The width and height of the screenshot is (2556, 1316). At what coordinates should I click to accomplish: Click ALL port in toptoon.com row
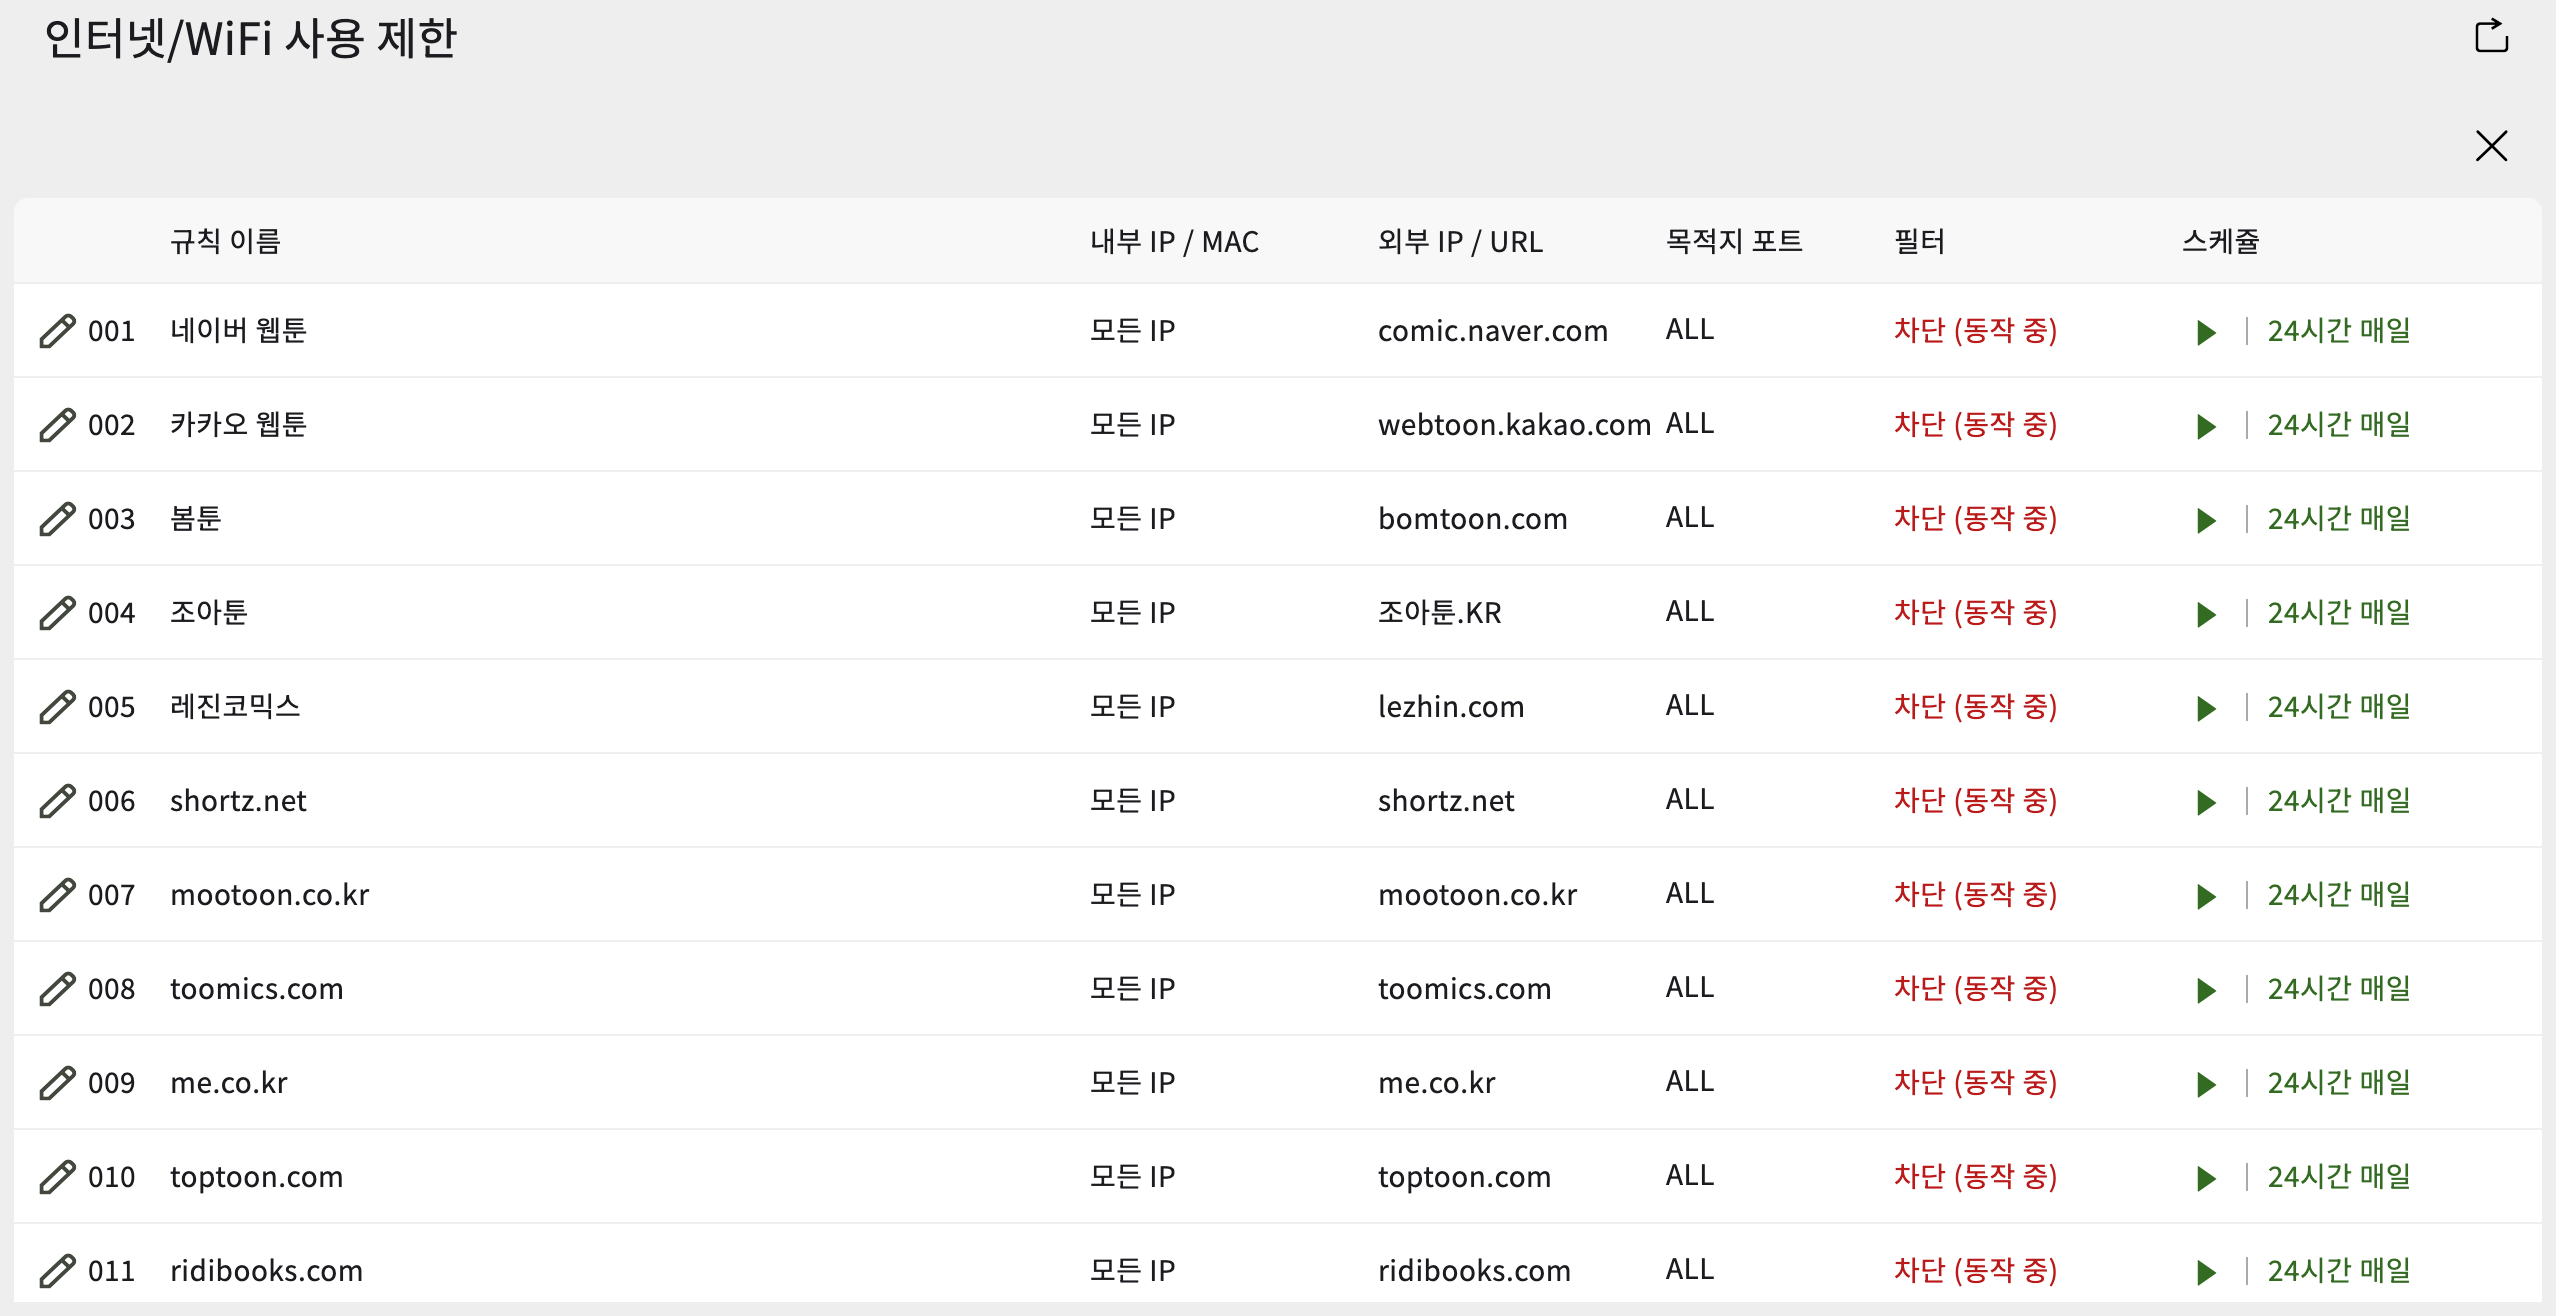click(1689, 1175)
